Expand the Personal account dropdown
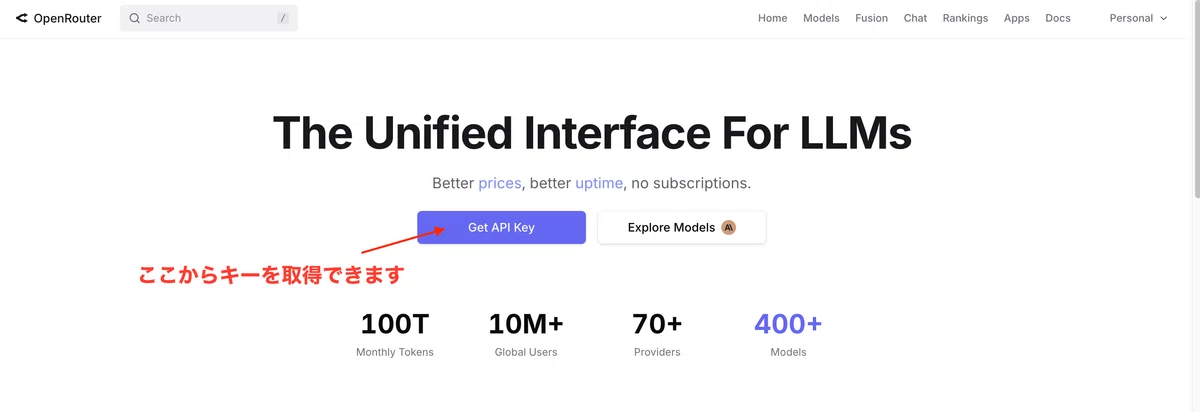 coord(1138,18)
